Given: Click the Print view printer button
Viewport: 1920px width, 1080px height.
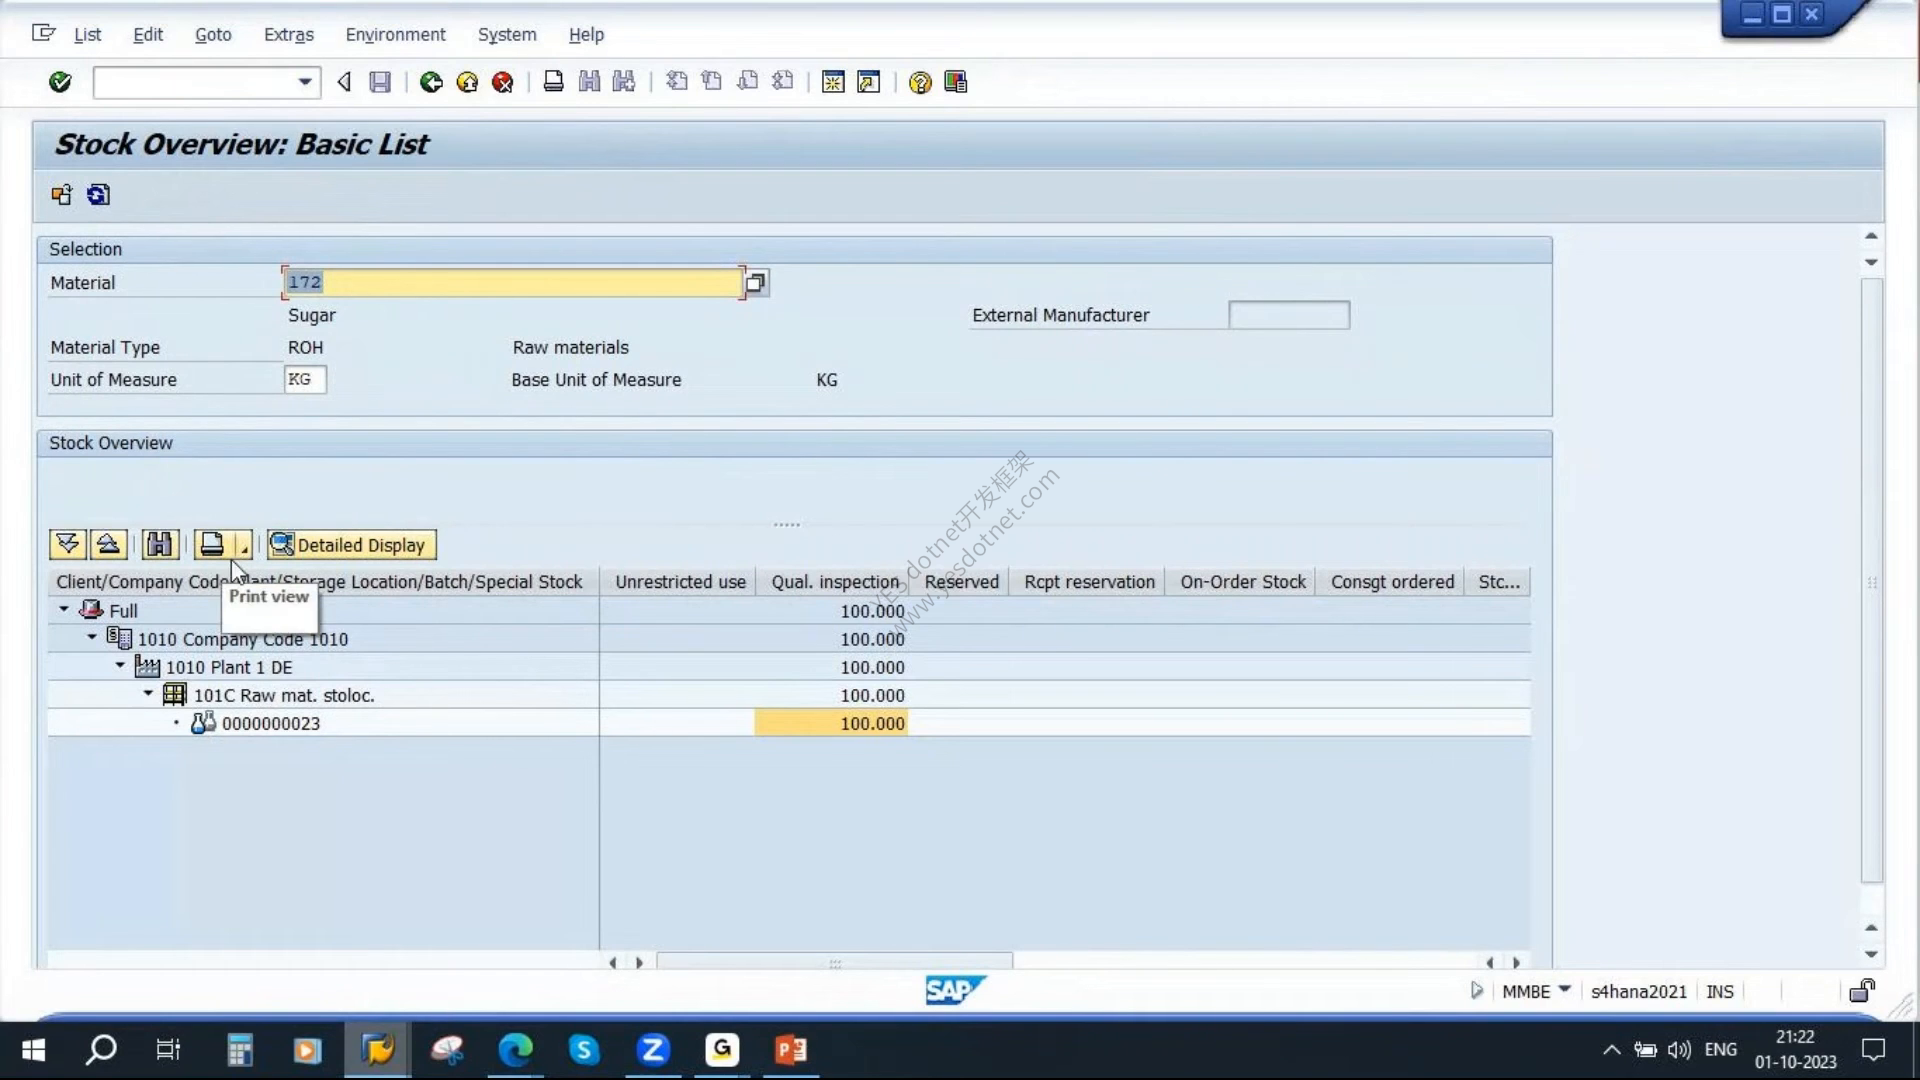Looking at the screenshot, I should pos(212,544).
